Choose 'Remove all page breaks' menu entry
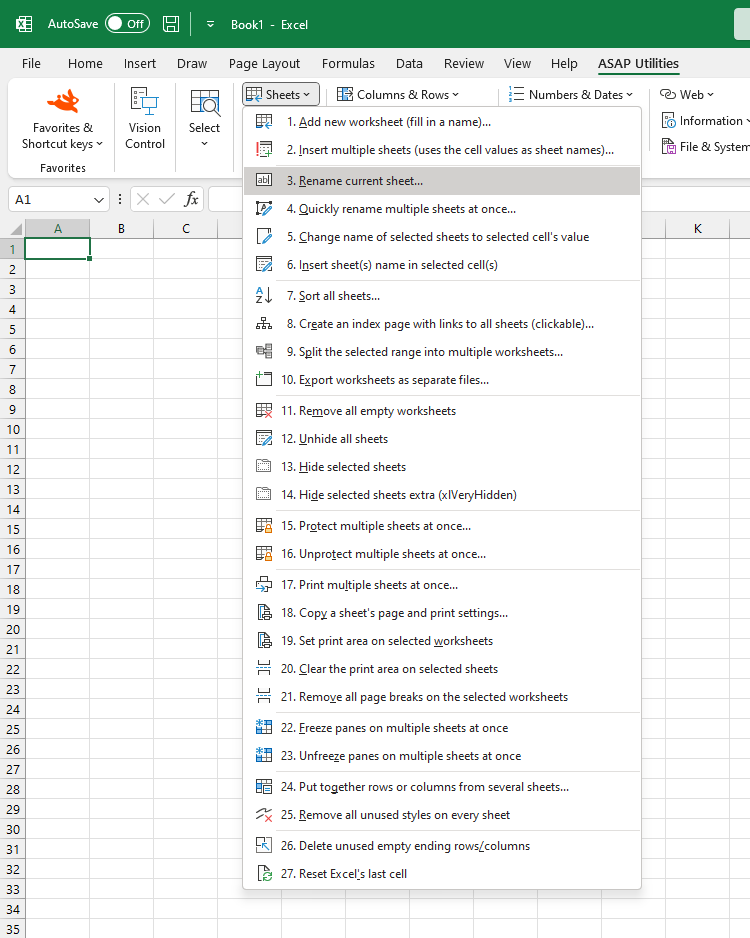The width and height of the screenshot is (750, 938). (442, 697)
